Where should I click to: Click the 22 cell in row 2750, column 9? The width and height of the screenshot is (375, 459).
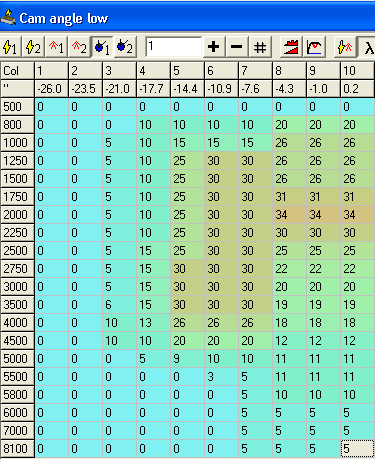coord(324,269)
